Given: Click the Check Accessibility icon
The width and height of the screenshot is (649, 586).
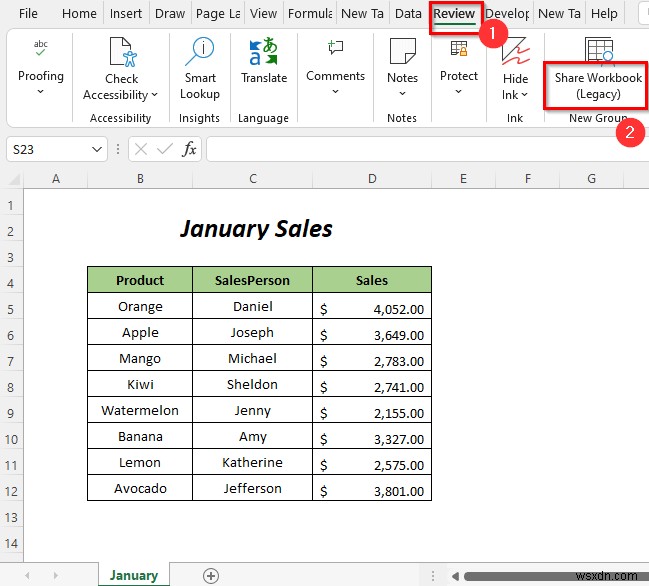Looking at the screenshot, I should [x=123, y=52].
